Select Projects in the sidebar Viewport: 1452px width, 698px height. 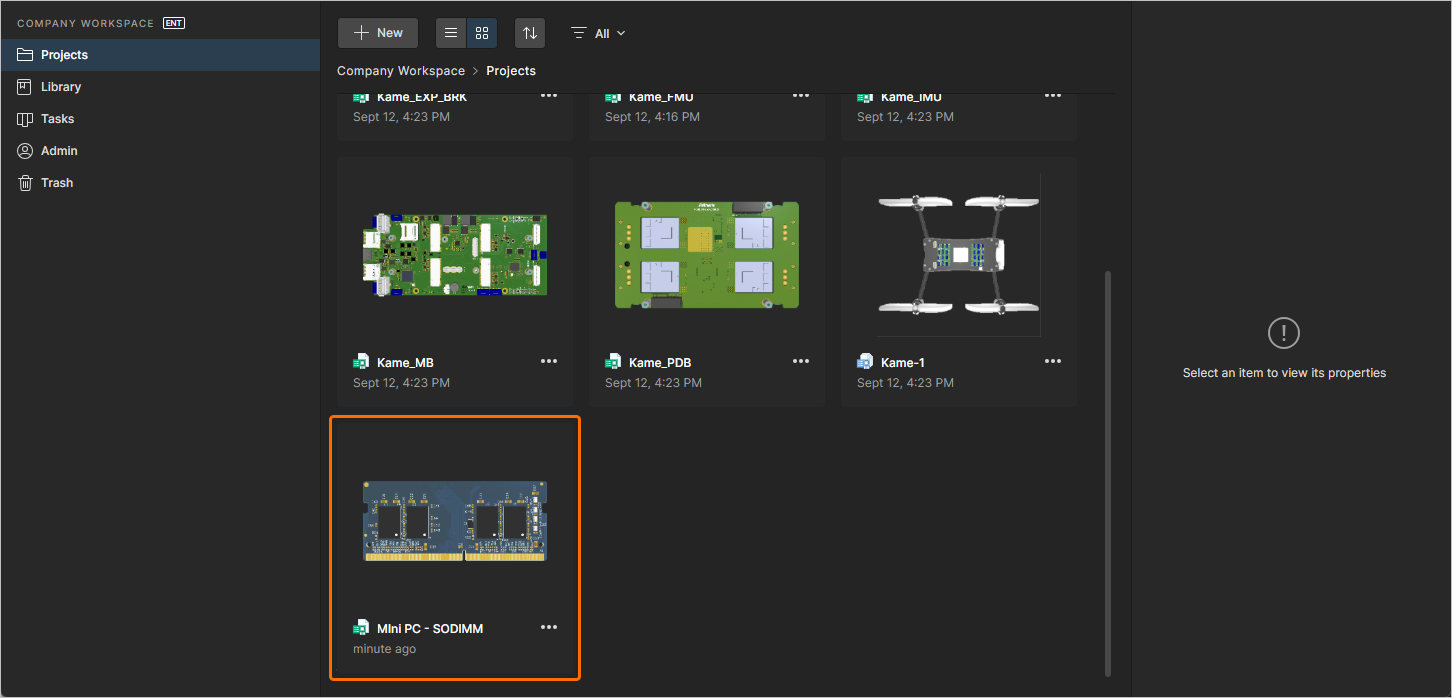(x=64, y=55)
